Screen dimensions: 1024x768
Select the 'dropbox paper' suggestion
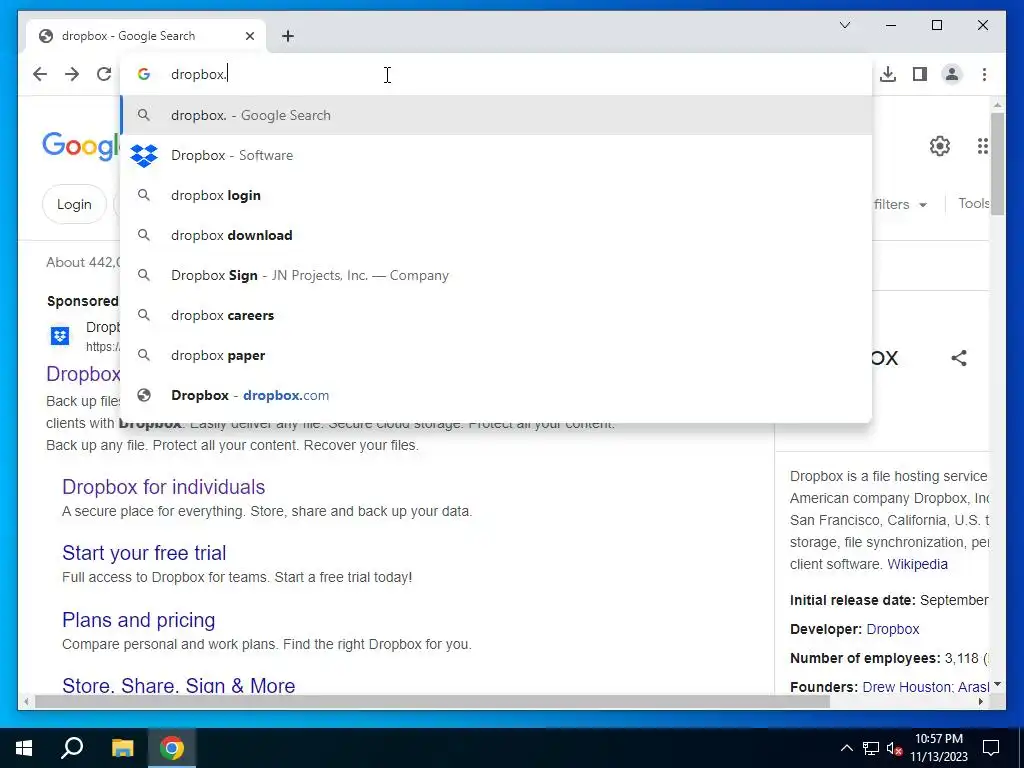click(496, 355)
